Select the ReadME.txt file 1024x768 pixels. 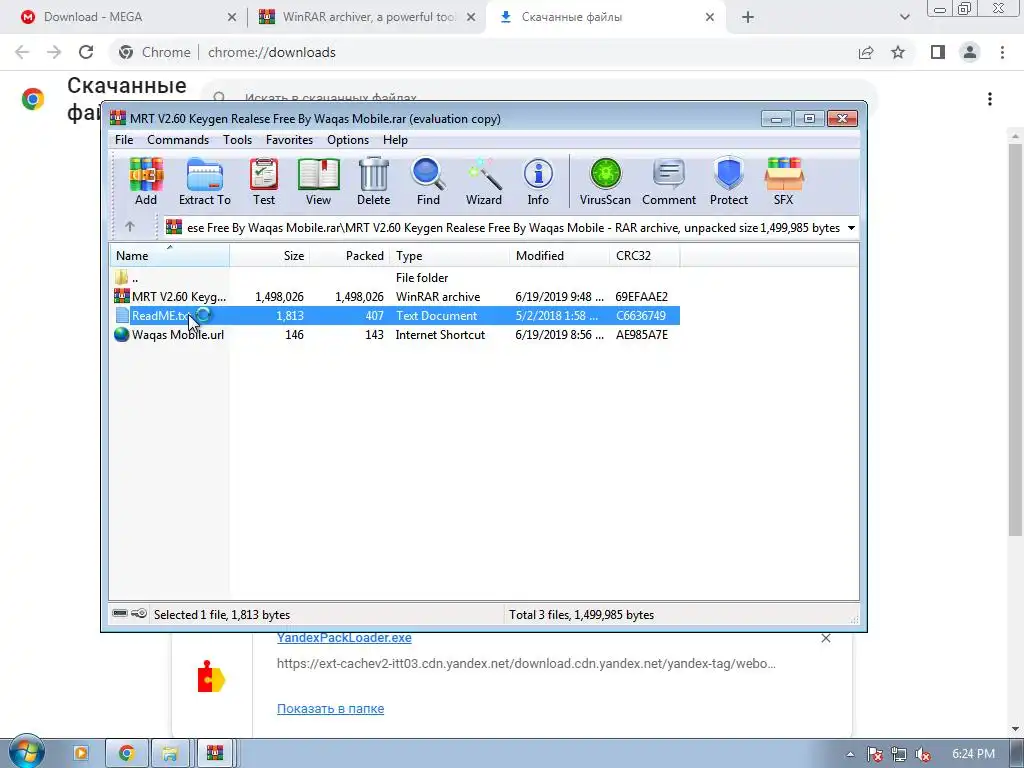394,315
